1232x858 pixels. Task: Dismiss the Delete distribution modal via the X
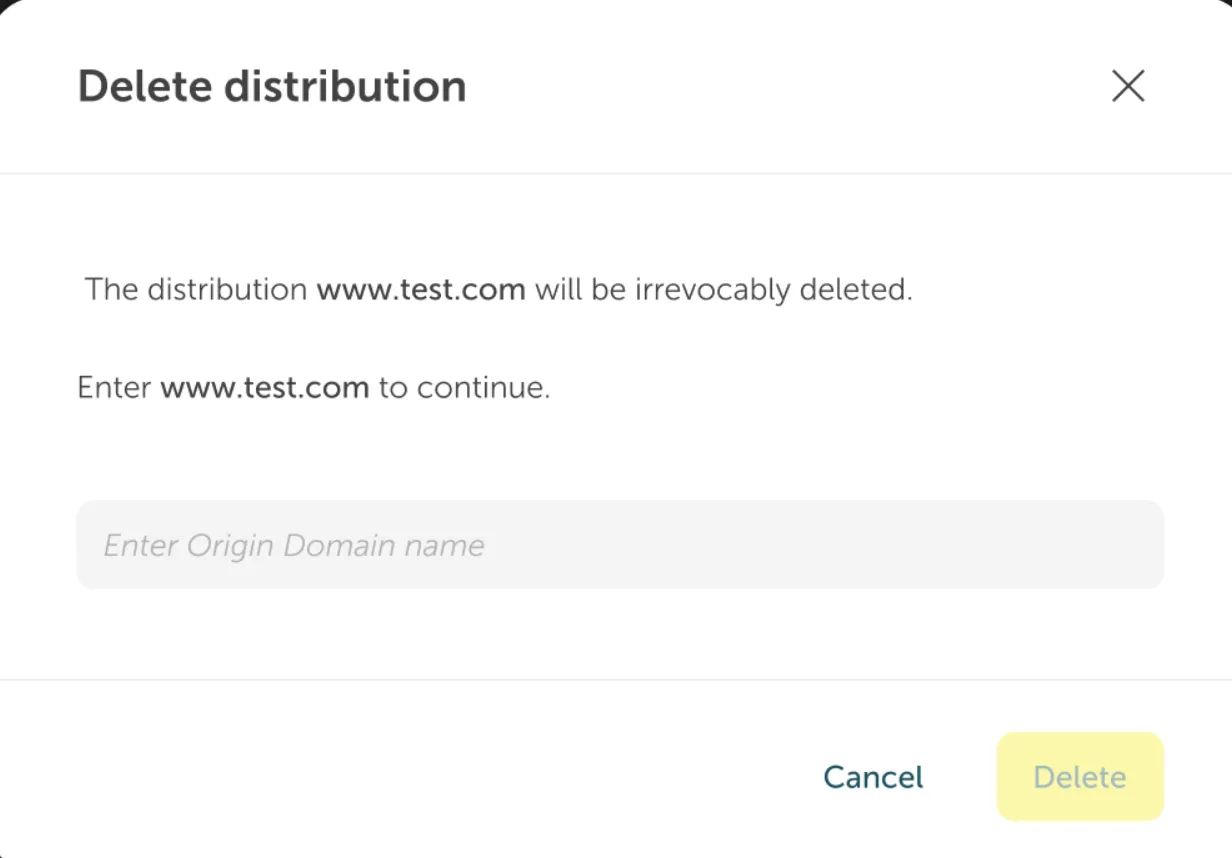tap(1128, 87)
